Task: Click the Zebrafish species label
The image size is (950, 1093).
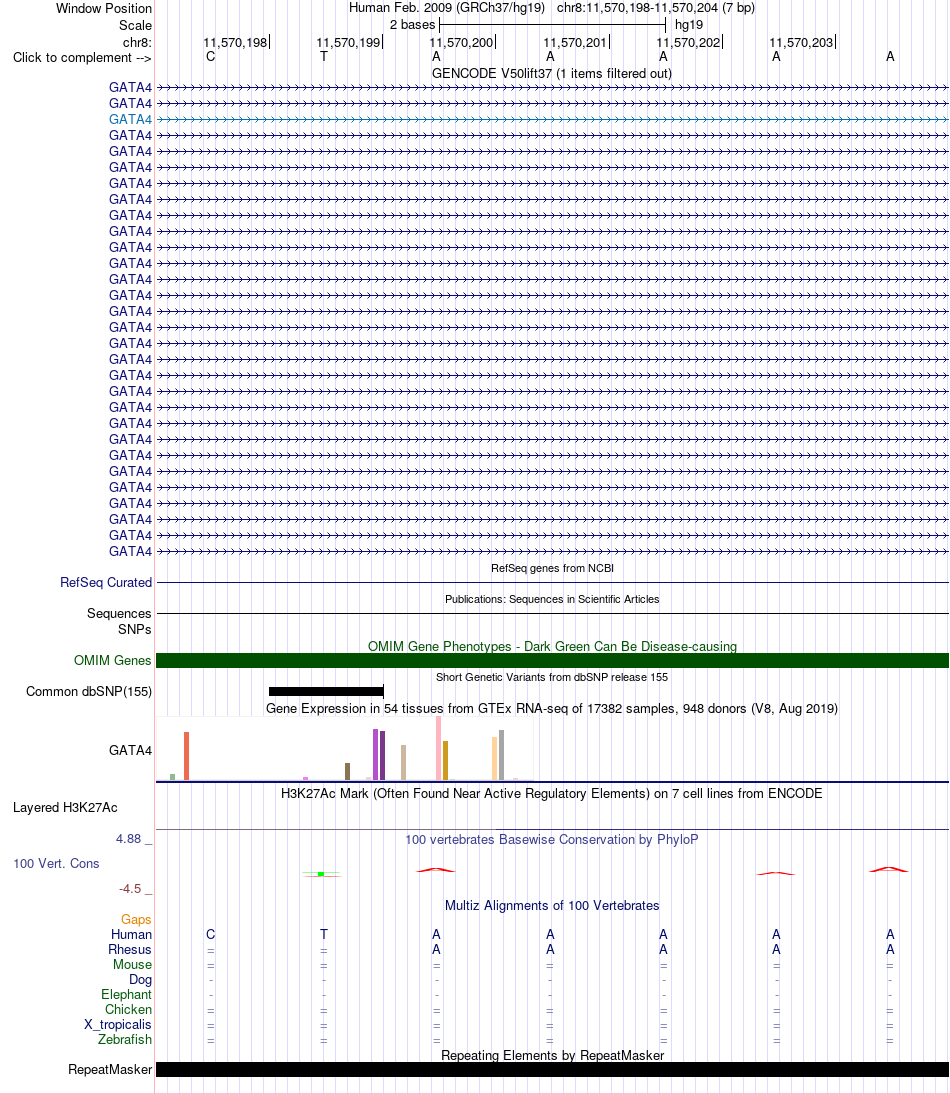Action: point(125,1039)
